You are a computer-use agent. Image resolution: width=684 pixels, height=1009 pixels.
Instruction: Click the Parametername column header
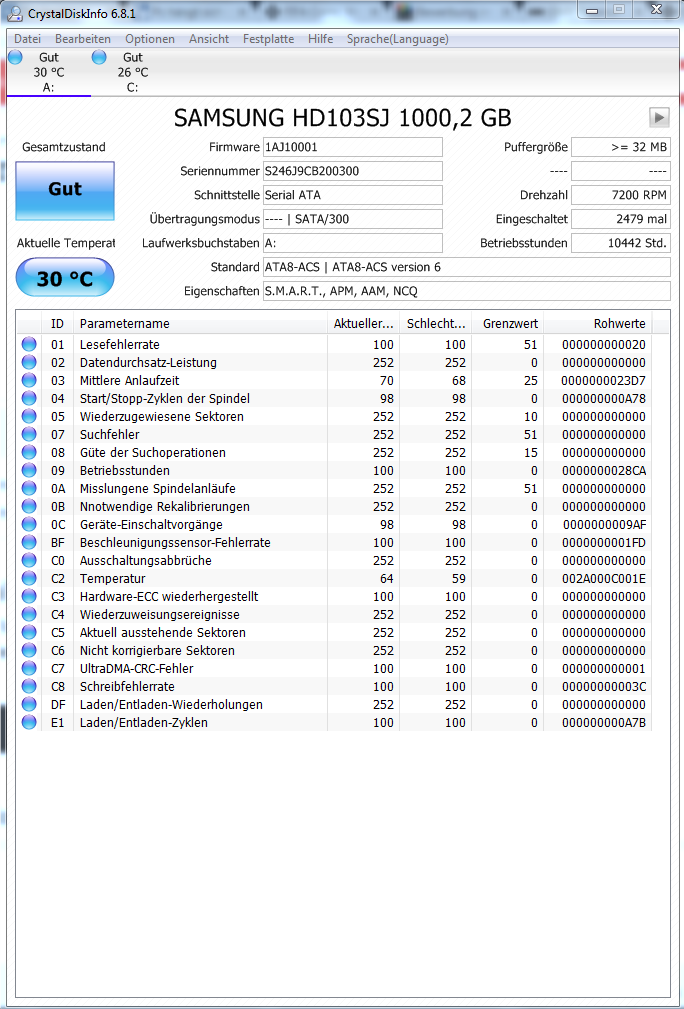(200, 324)
